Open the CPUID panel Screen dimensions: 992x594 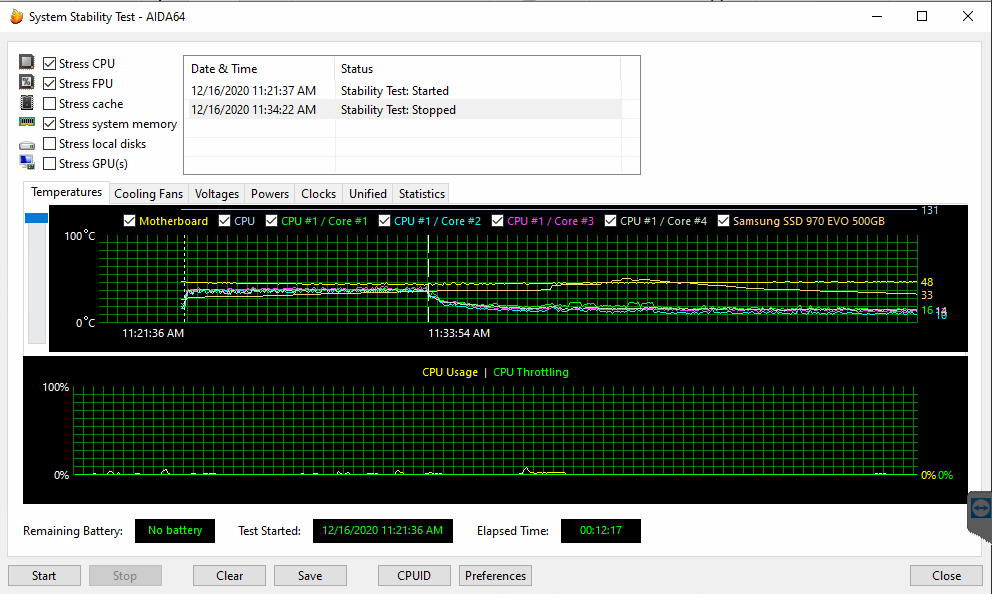click(414, 576)
